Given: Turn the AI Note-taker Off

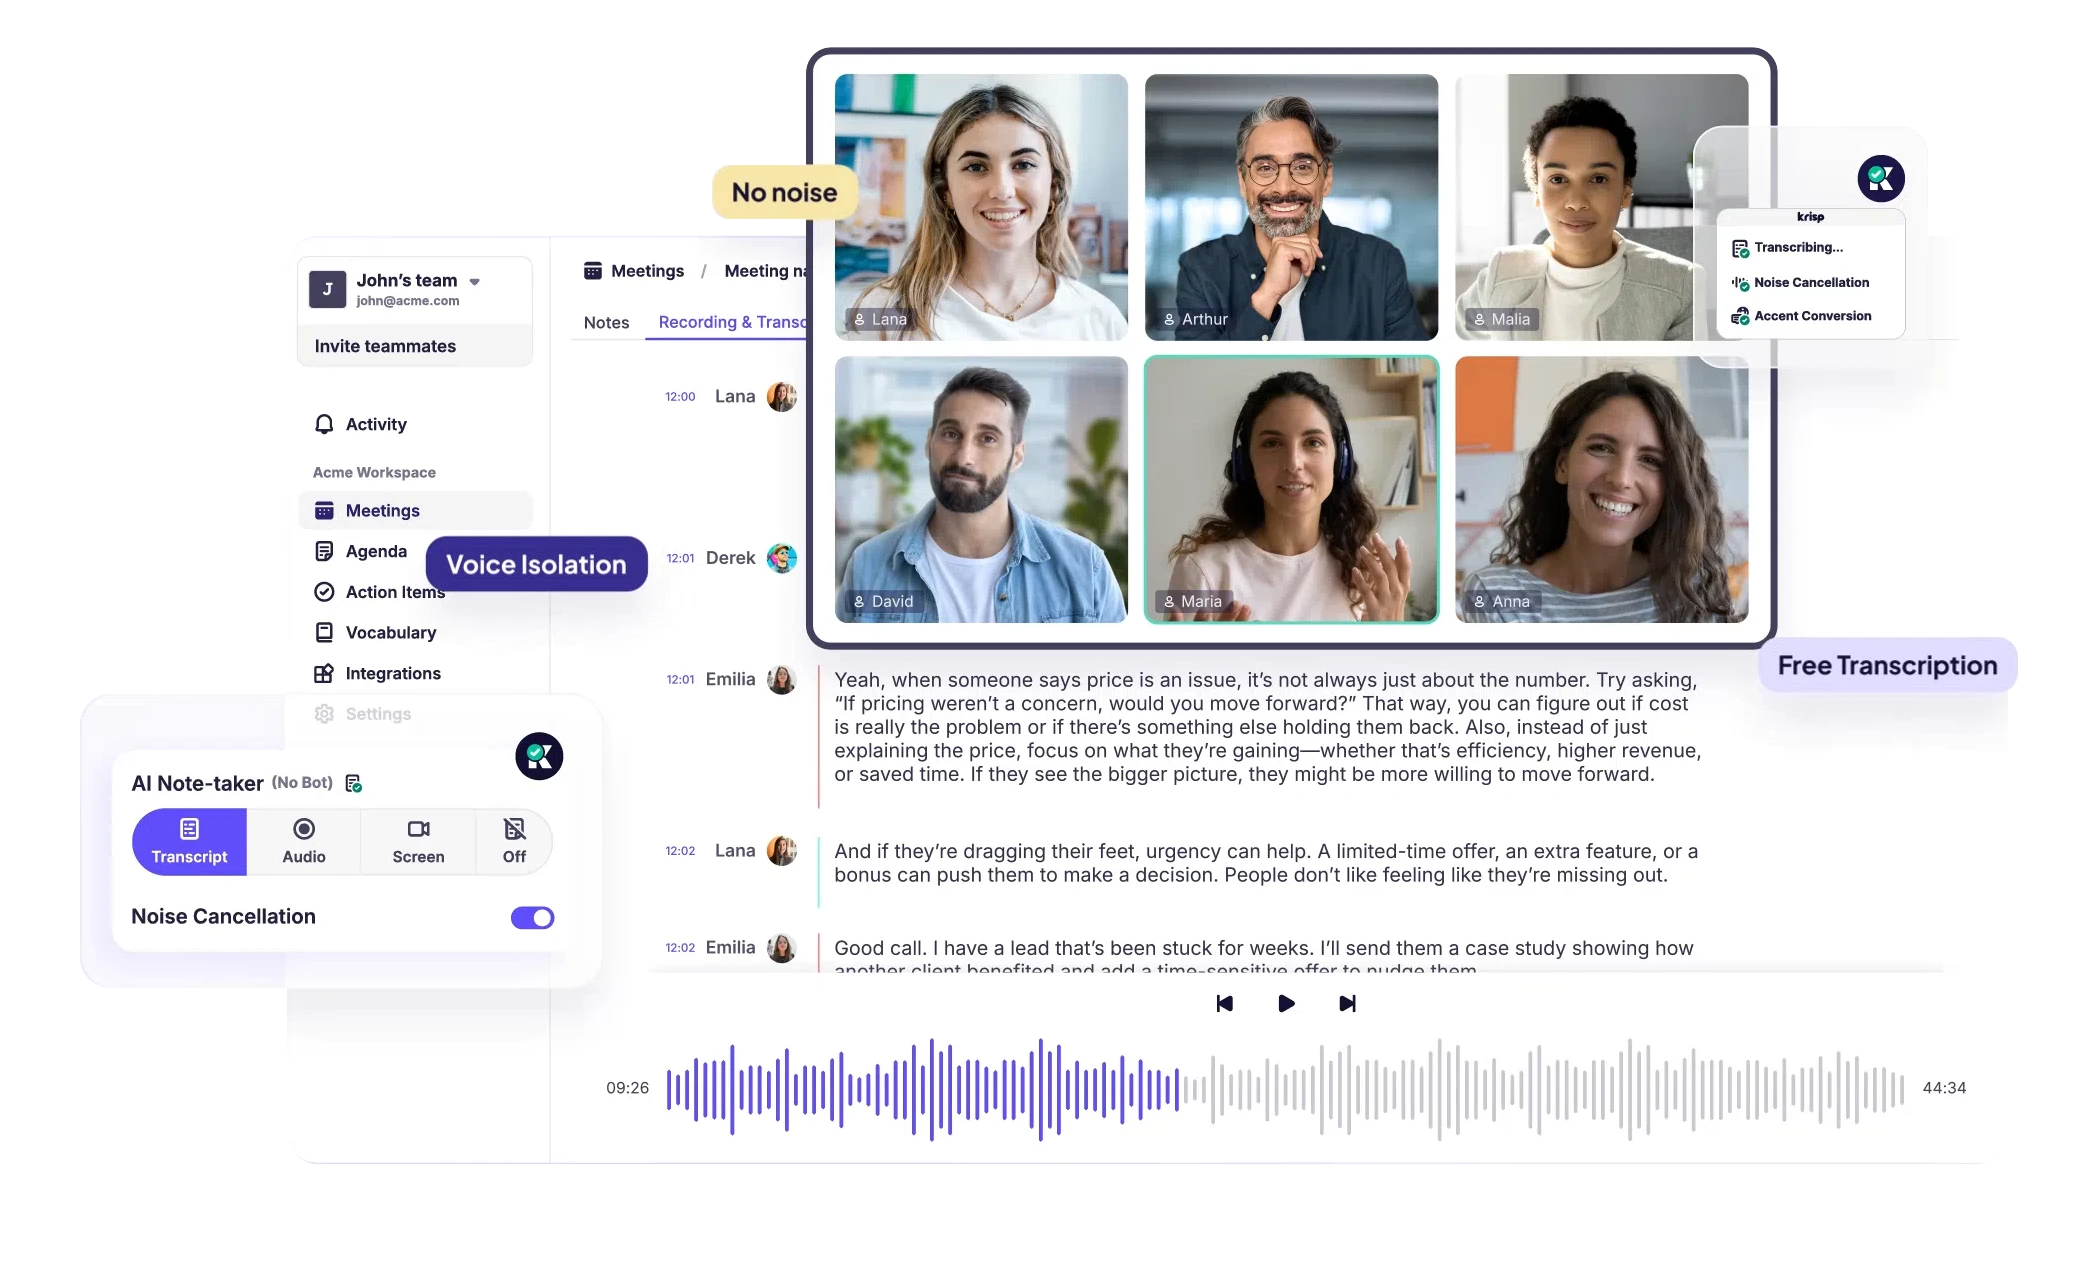Looking at the screenshot, I should [514, 842].
